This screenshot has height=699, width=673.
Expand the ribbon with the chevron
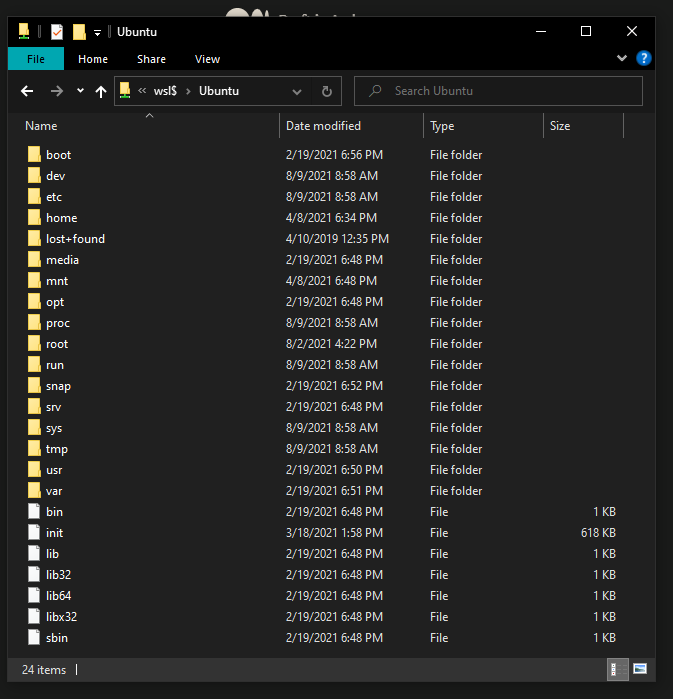point(622,58)
